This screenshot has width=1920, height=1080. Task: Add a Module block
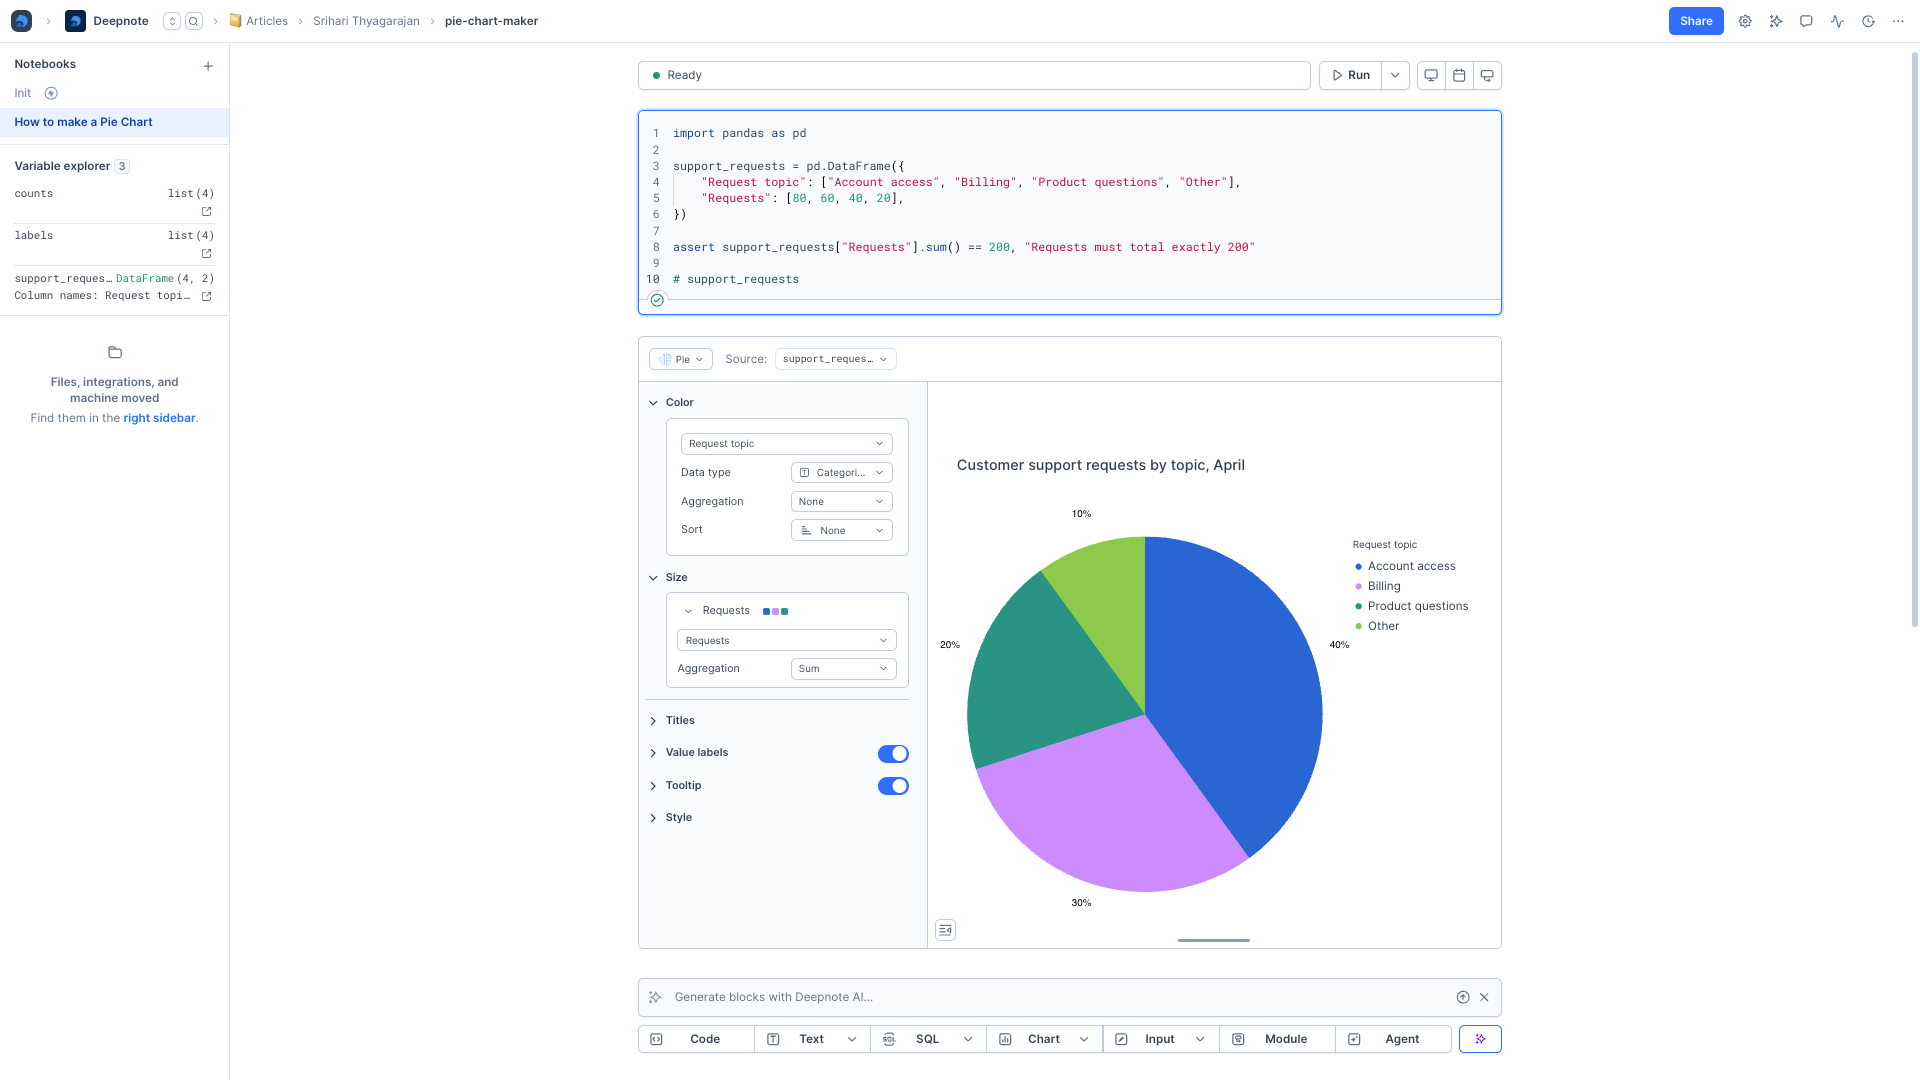(x=1277, y=1039)
